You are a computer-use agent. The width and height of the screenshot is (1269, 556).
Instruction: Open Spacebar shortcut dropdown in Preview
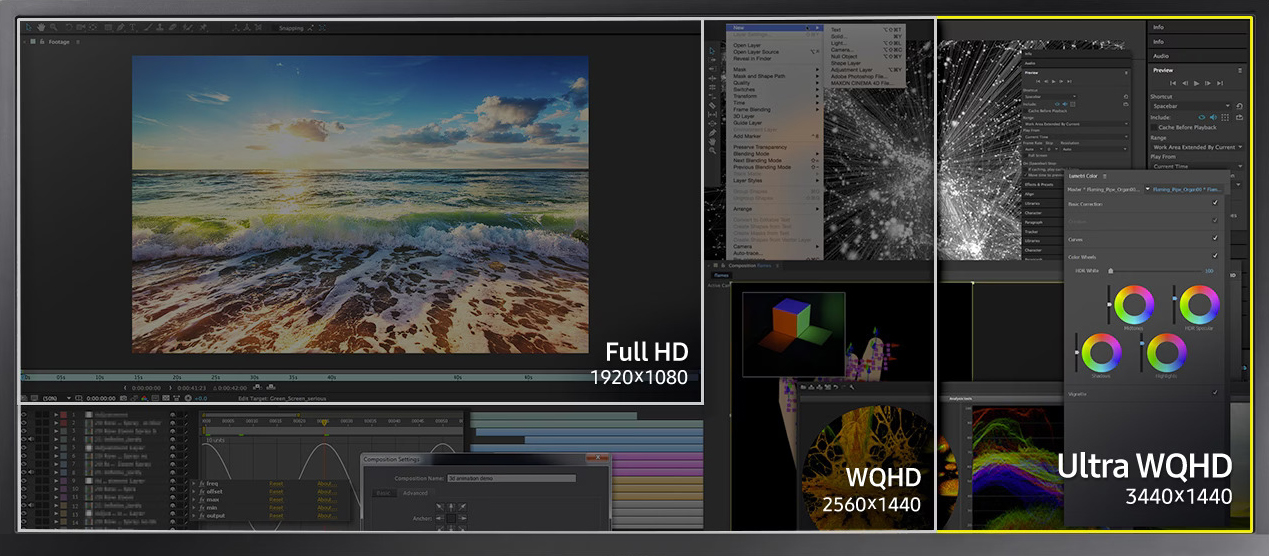tap(1191, 106)
